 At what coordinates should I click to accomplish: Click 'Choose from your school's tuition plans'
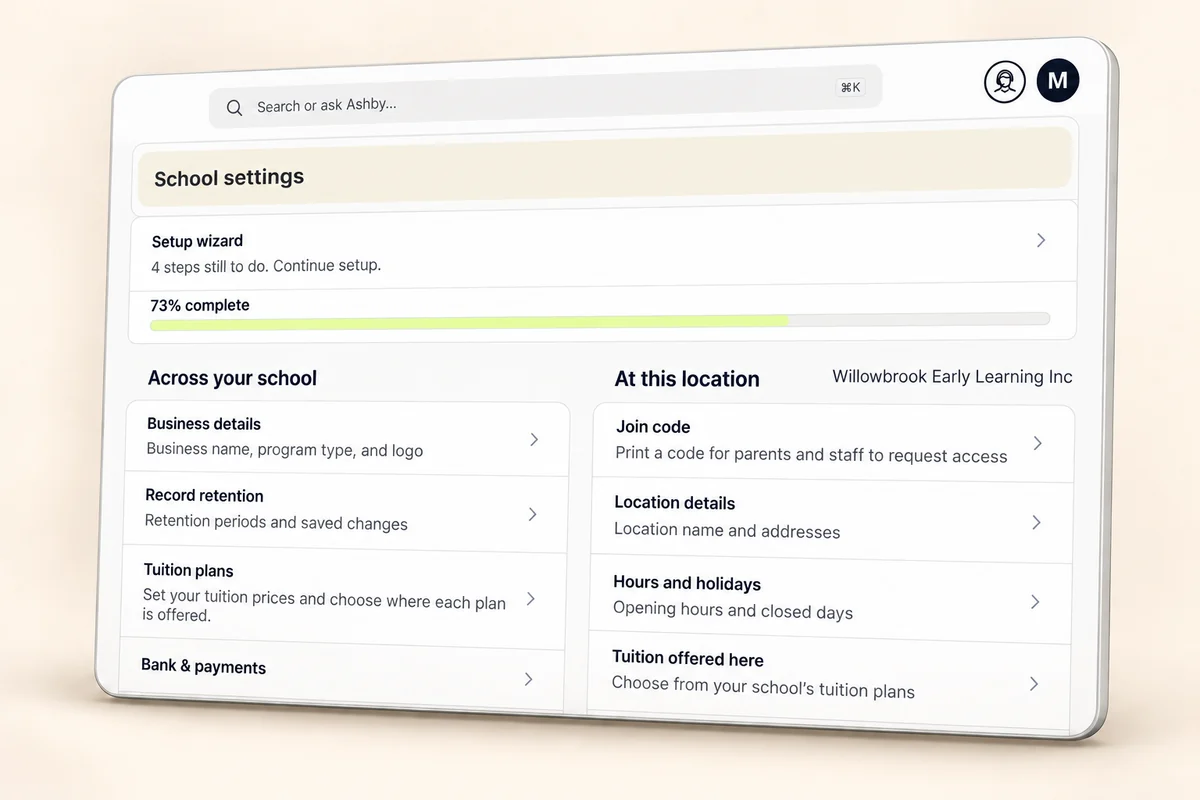tap(763, 686)
